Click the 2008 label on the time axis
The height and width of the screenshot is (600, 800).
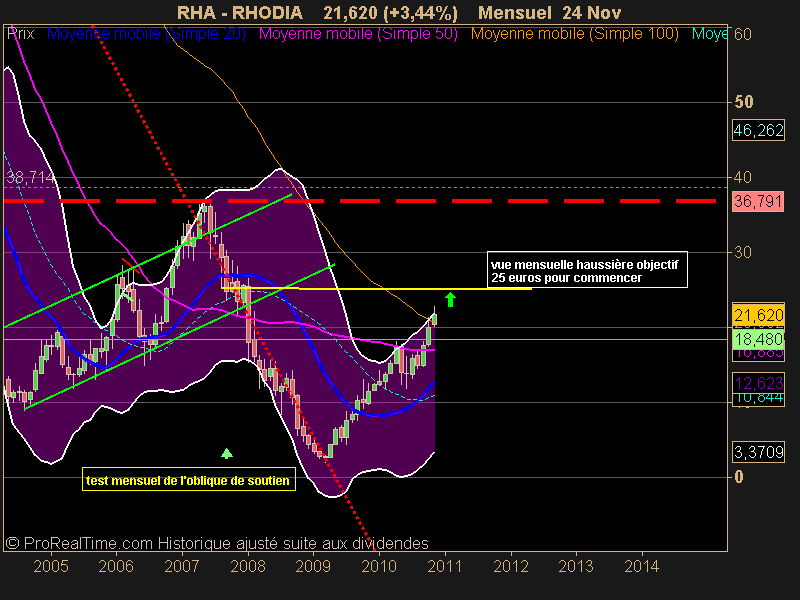[x=248, y=566]
